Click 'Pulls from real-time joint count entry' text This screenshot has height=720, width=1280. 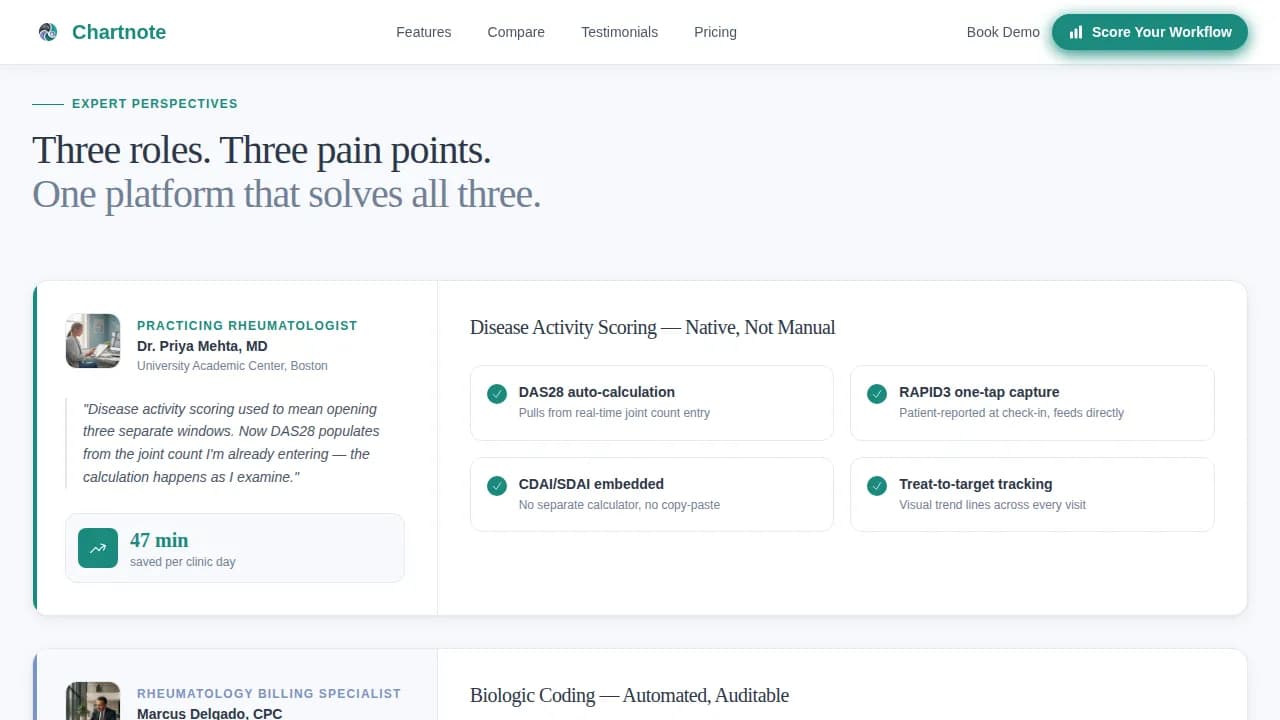(x=614, y=413)
